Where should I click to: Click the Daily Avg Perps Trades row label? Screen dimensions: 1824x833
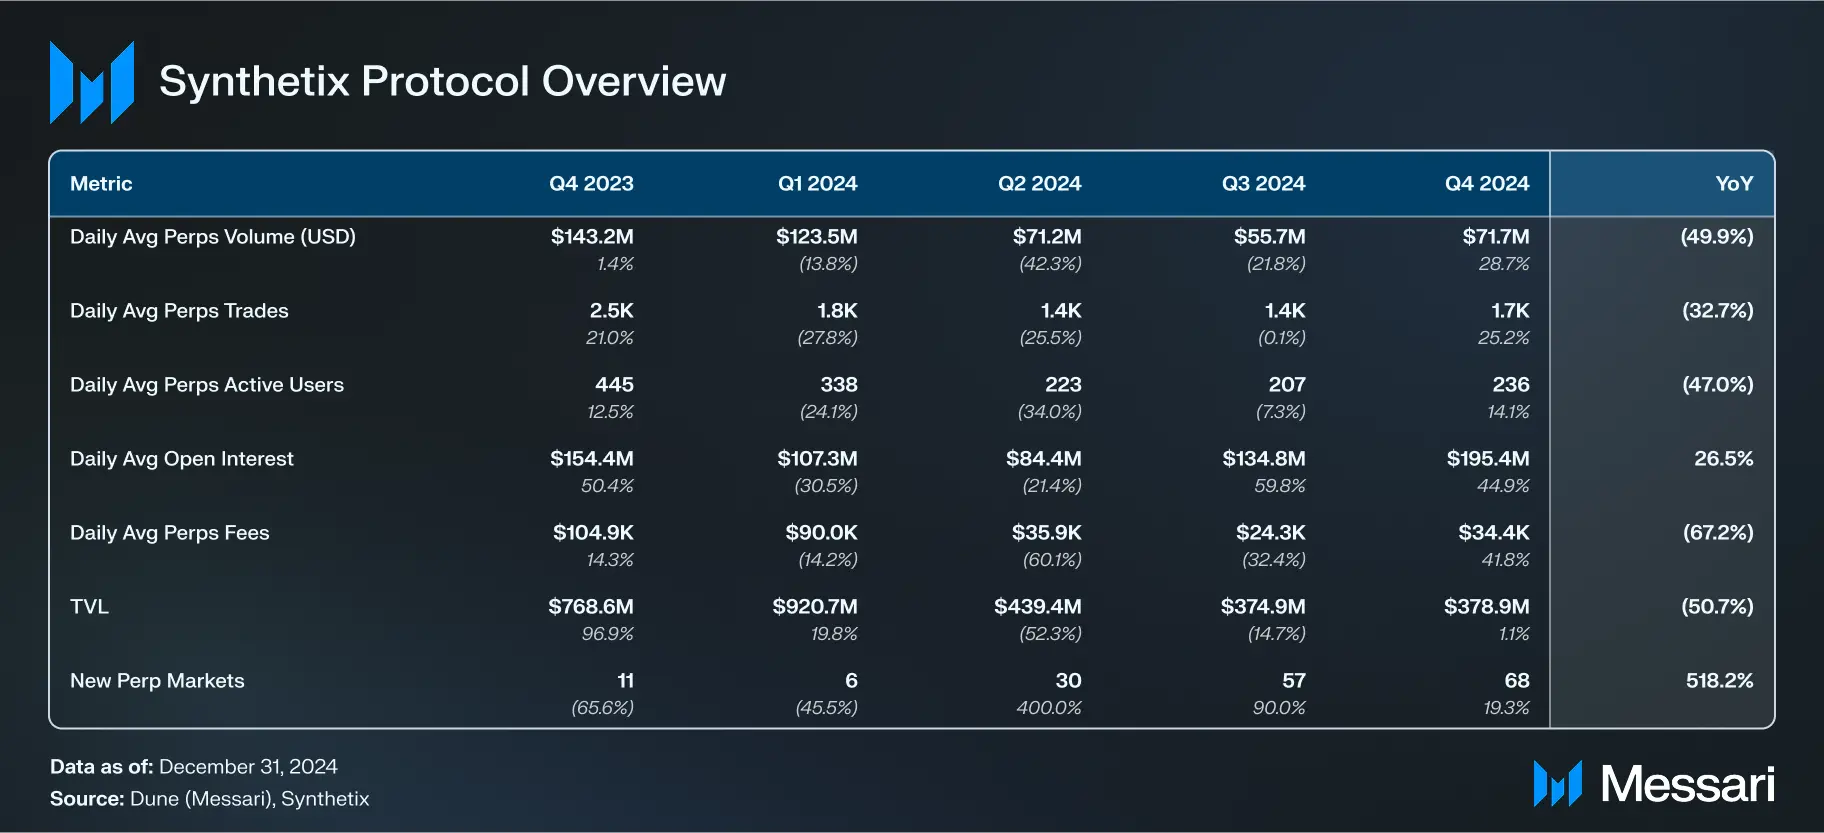[x=179, y=311]
